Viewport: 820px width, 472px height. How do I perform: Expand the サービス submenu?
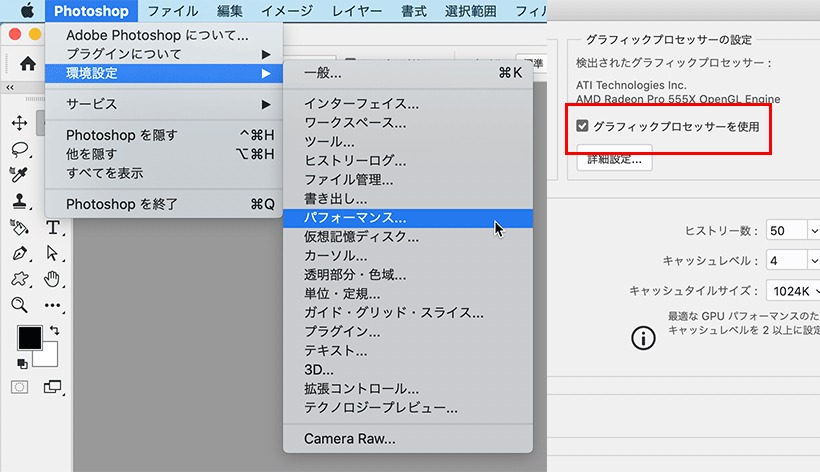coord(164,104)
